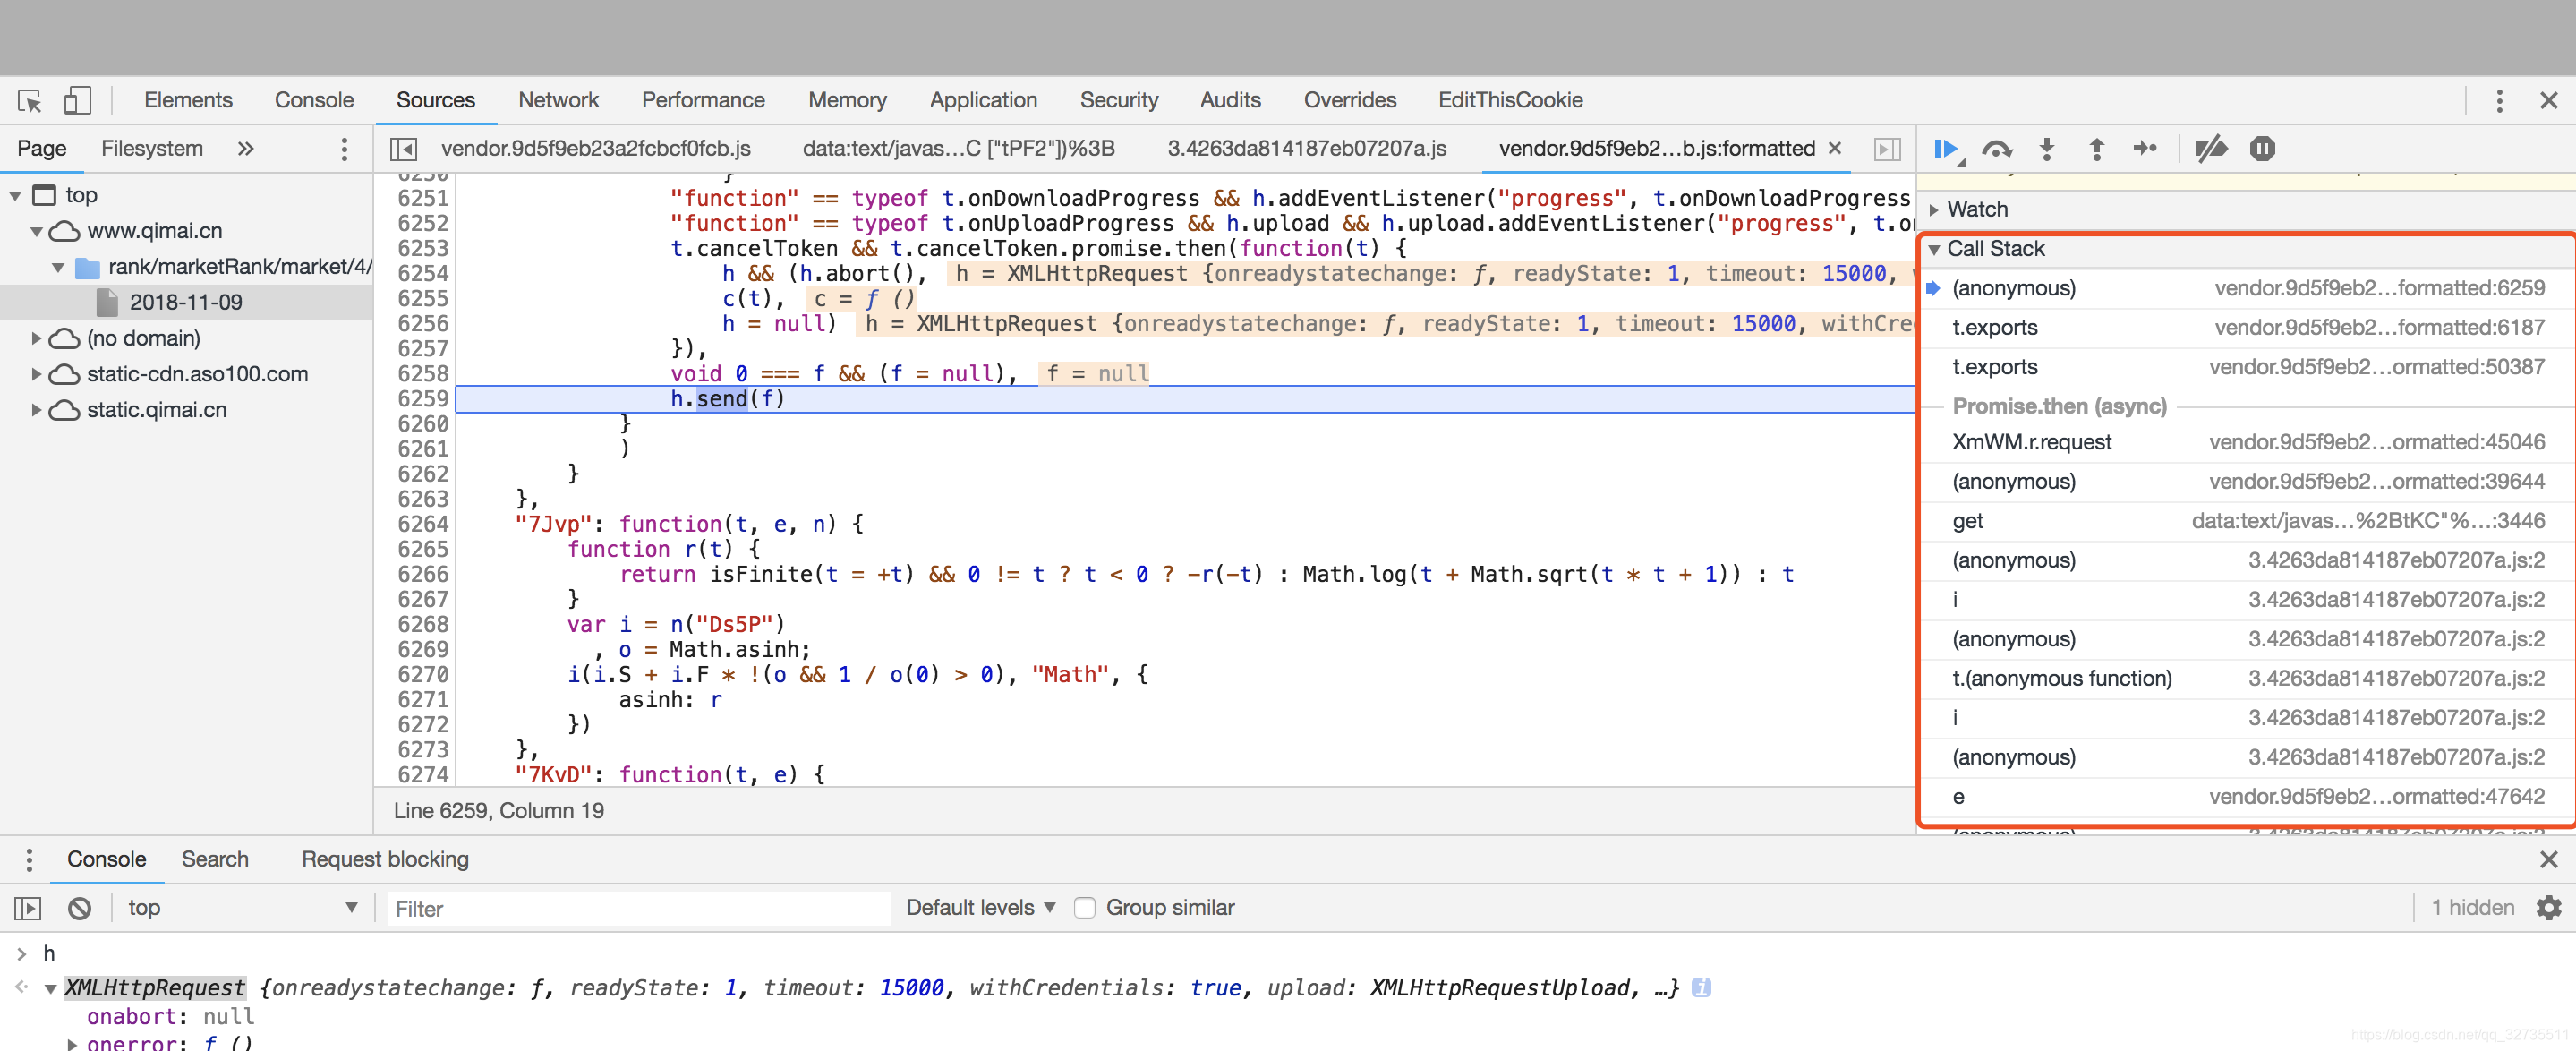The width and height of the screenshot is (2576, 1051).
Task: Open the EditThisCookie panel
Action: coord(1510,100)
